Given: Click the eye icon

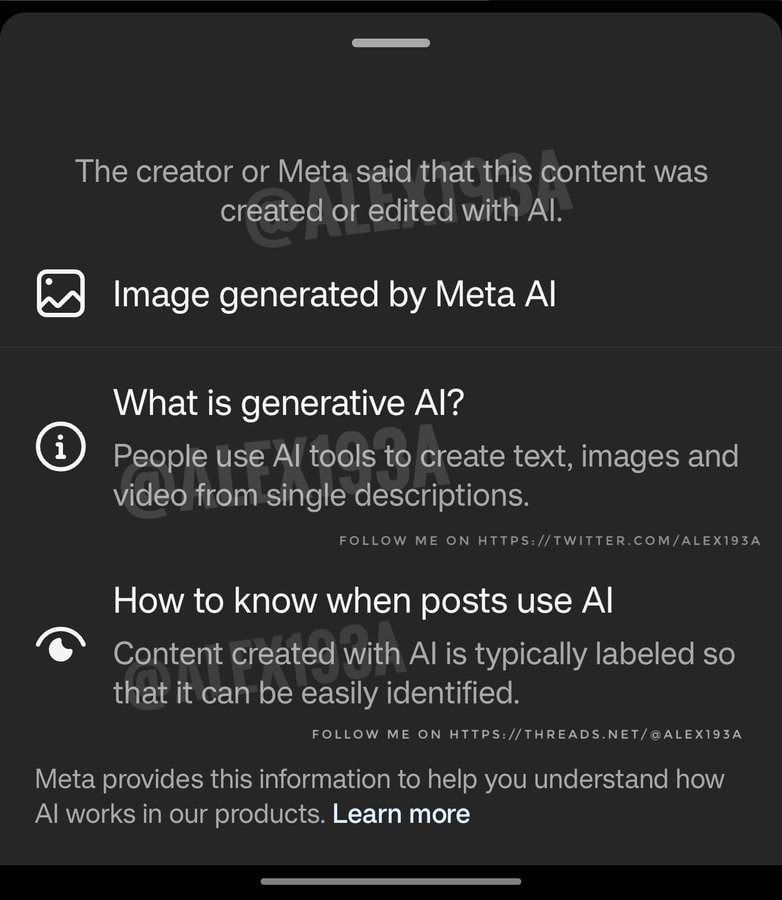Looking at the screenshot, I should click(60, 647).
